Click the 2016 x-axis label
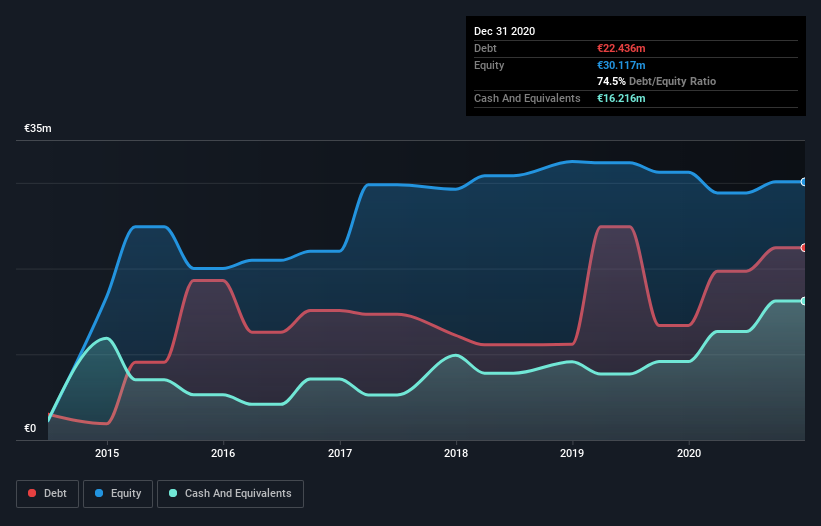 point(223,453)
